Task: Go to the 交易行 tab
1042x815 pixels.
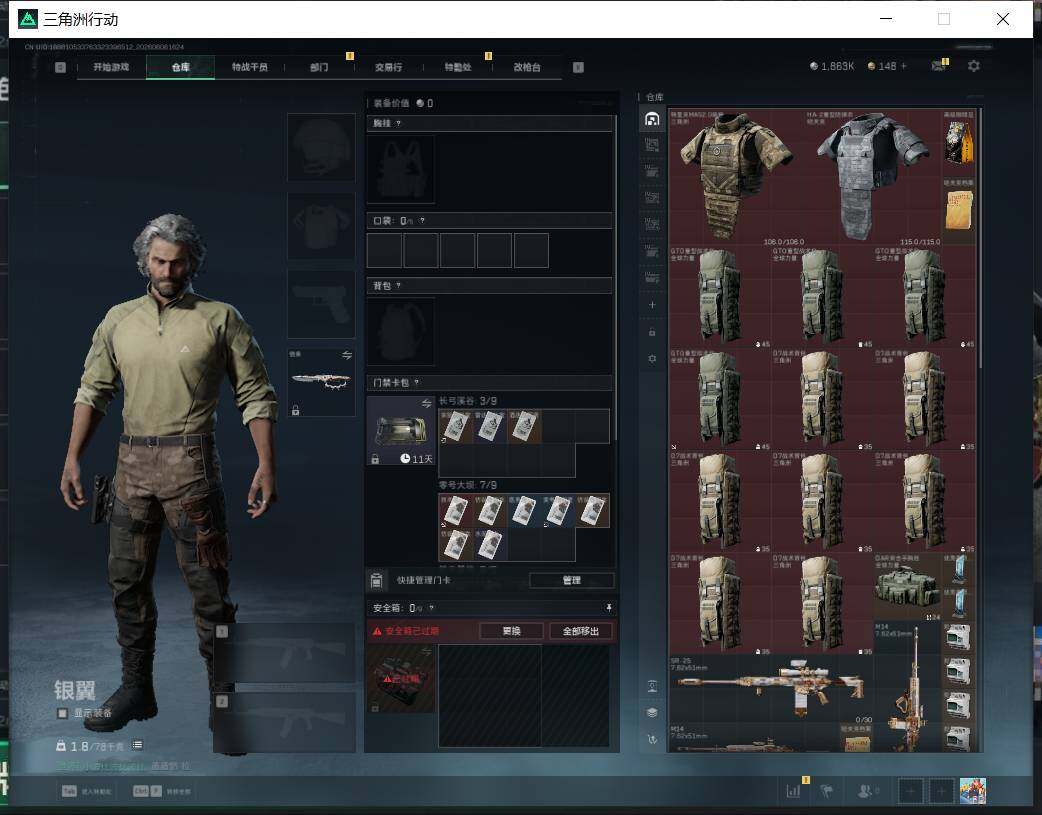Action: 388,67
